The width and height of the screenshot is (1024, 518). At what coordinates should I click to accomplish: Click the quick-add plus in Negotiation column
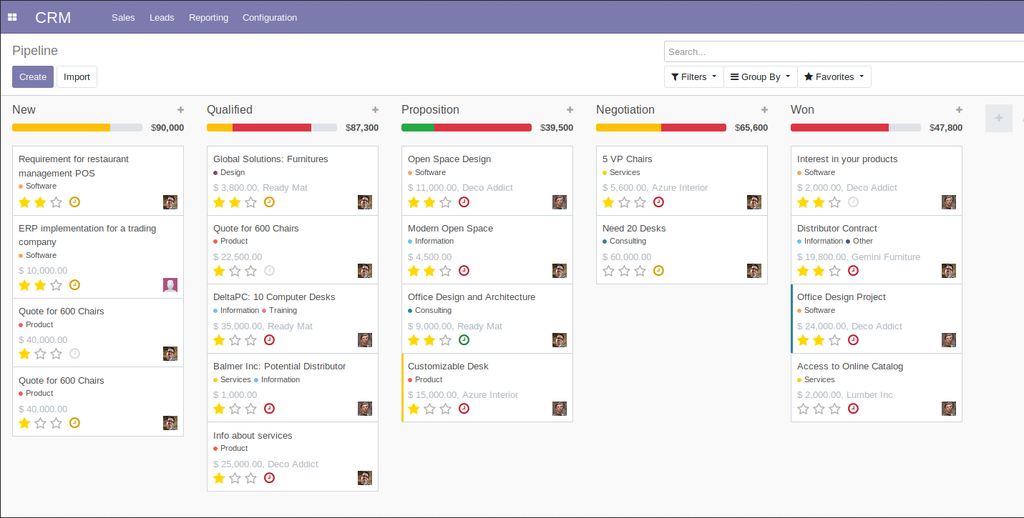click(x=765, y=110)
